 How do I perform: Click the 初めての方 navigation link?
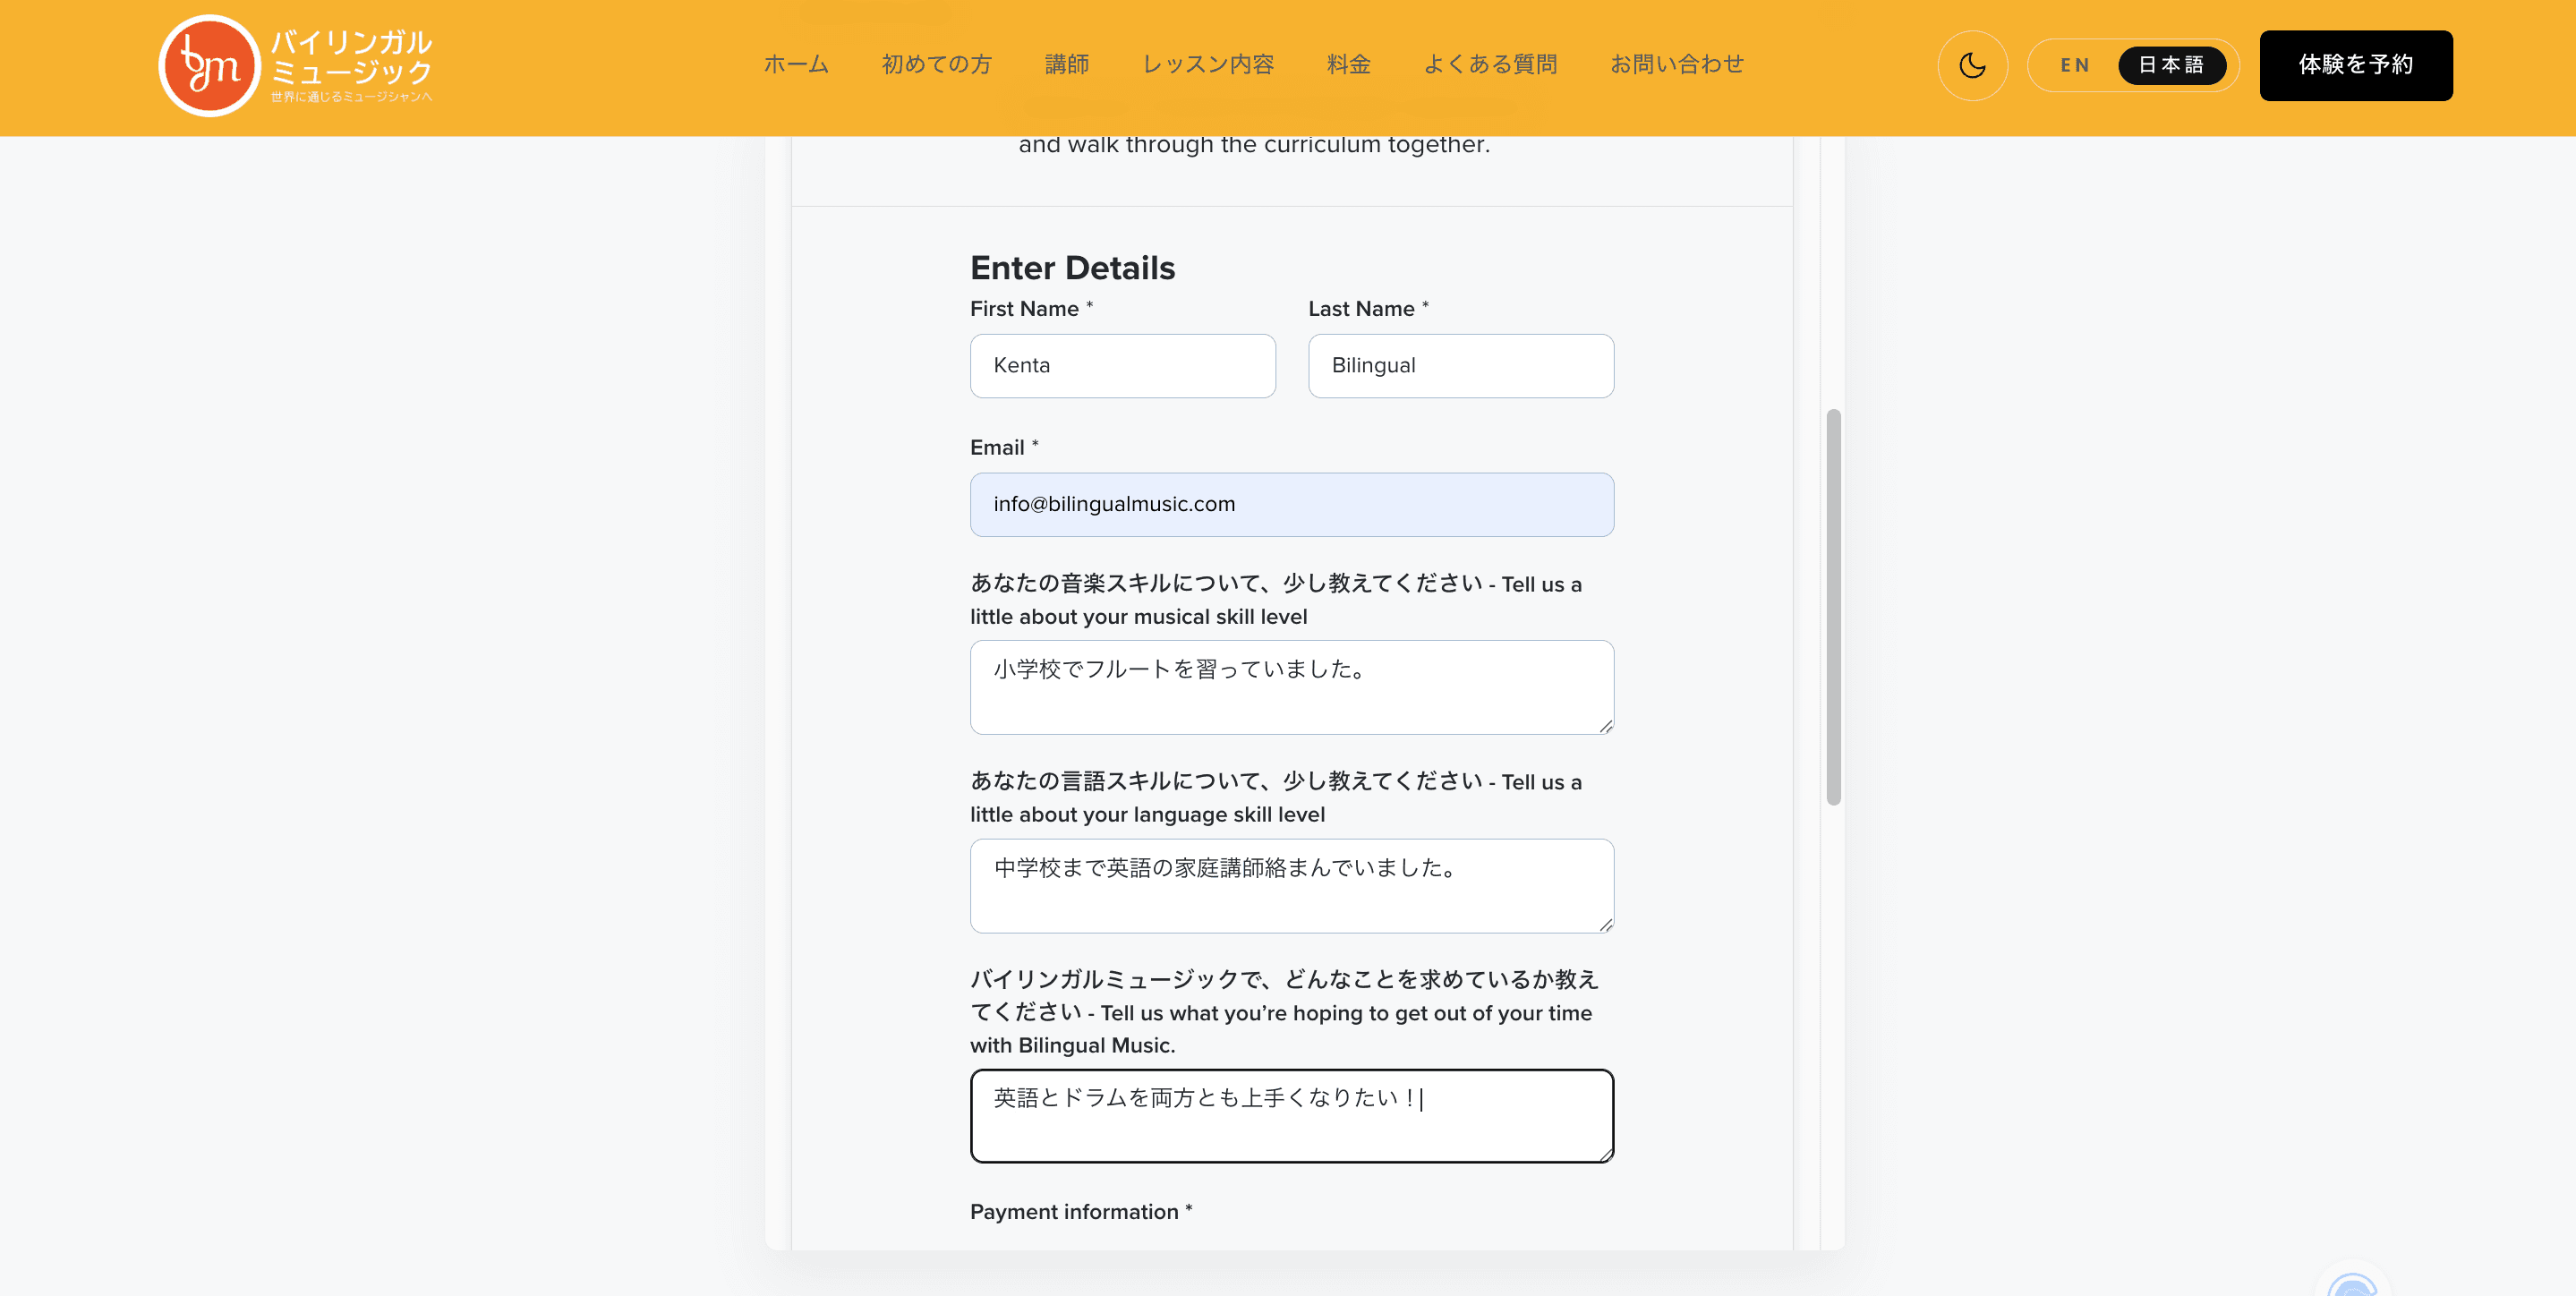click(x=936, y=64)
